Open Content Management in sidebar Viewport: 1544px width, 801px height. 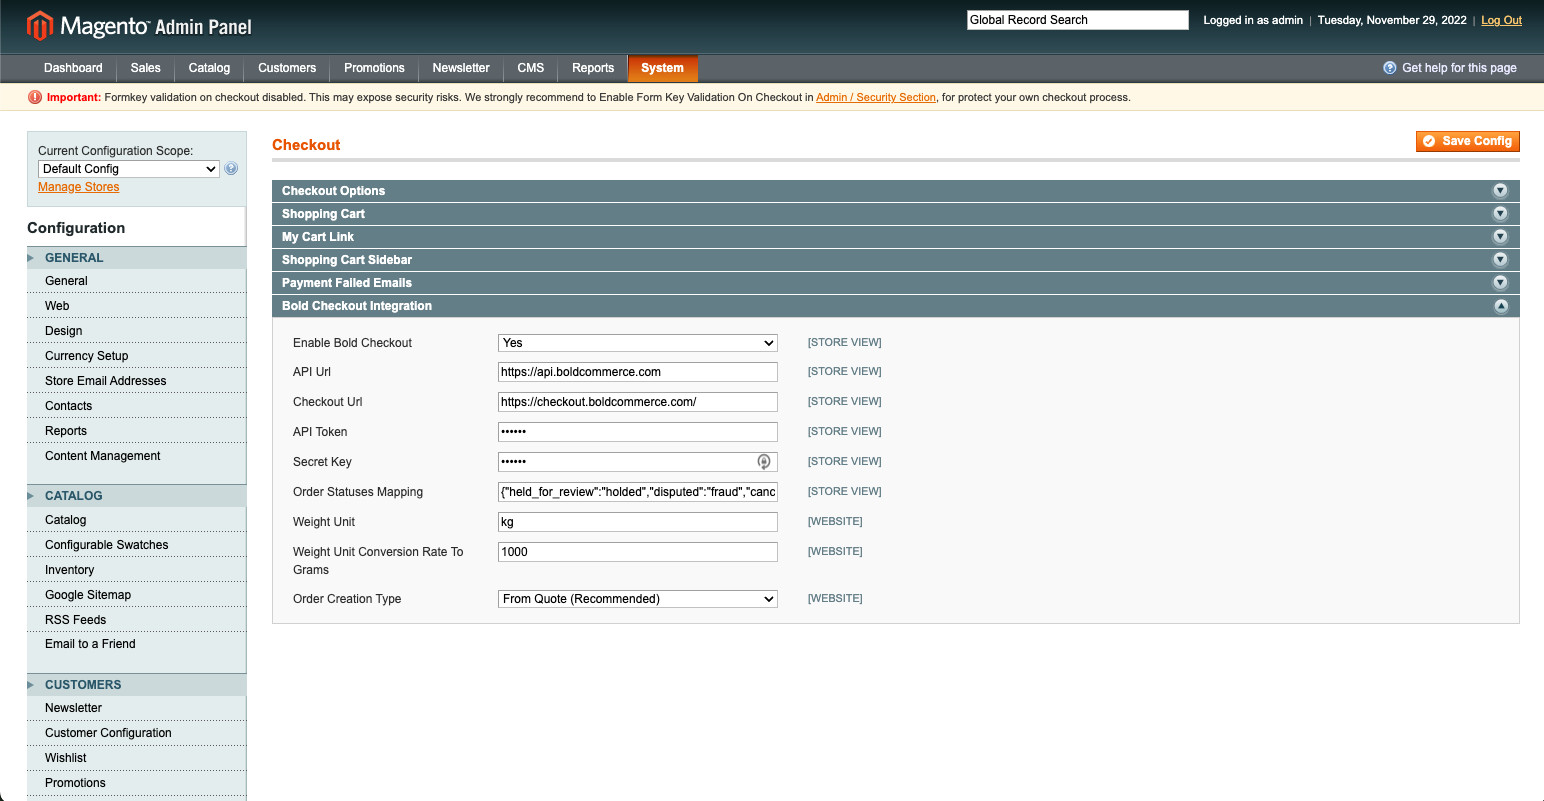point(136,456)
